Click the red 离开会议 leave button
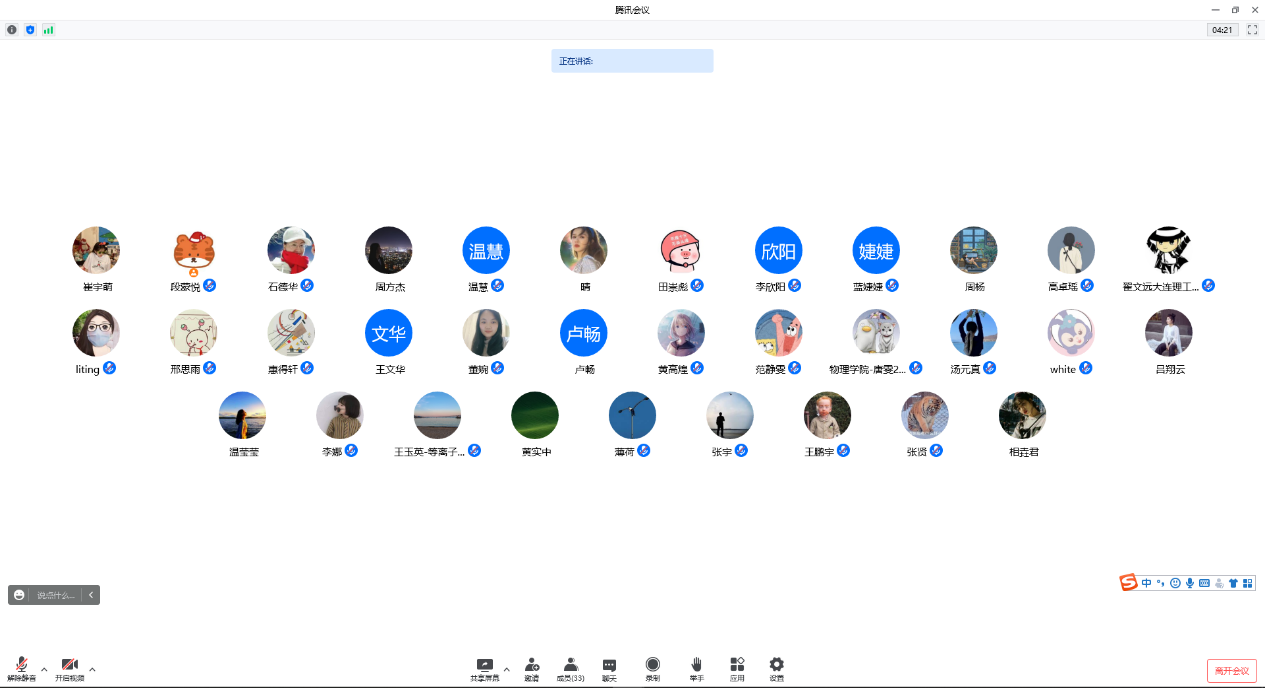Image resolution: width=1265 pixels, height=688 pixels. [x=1231, y=671]
